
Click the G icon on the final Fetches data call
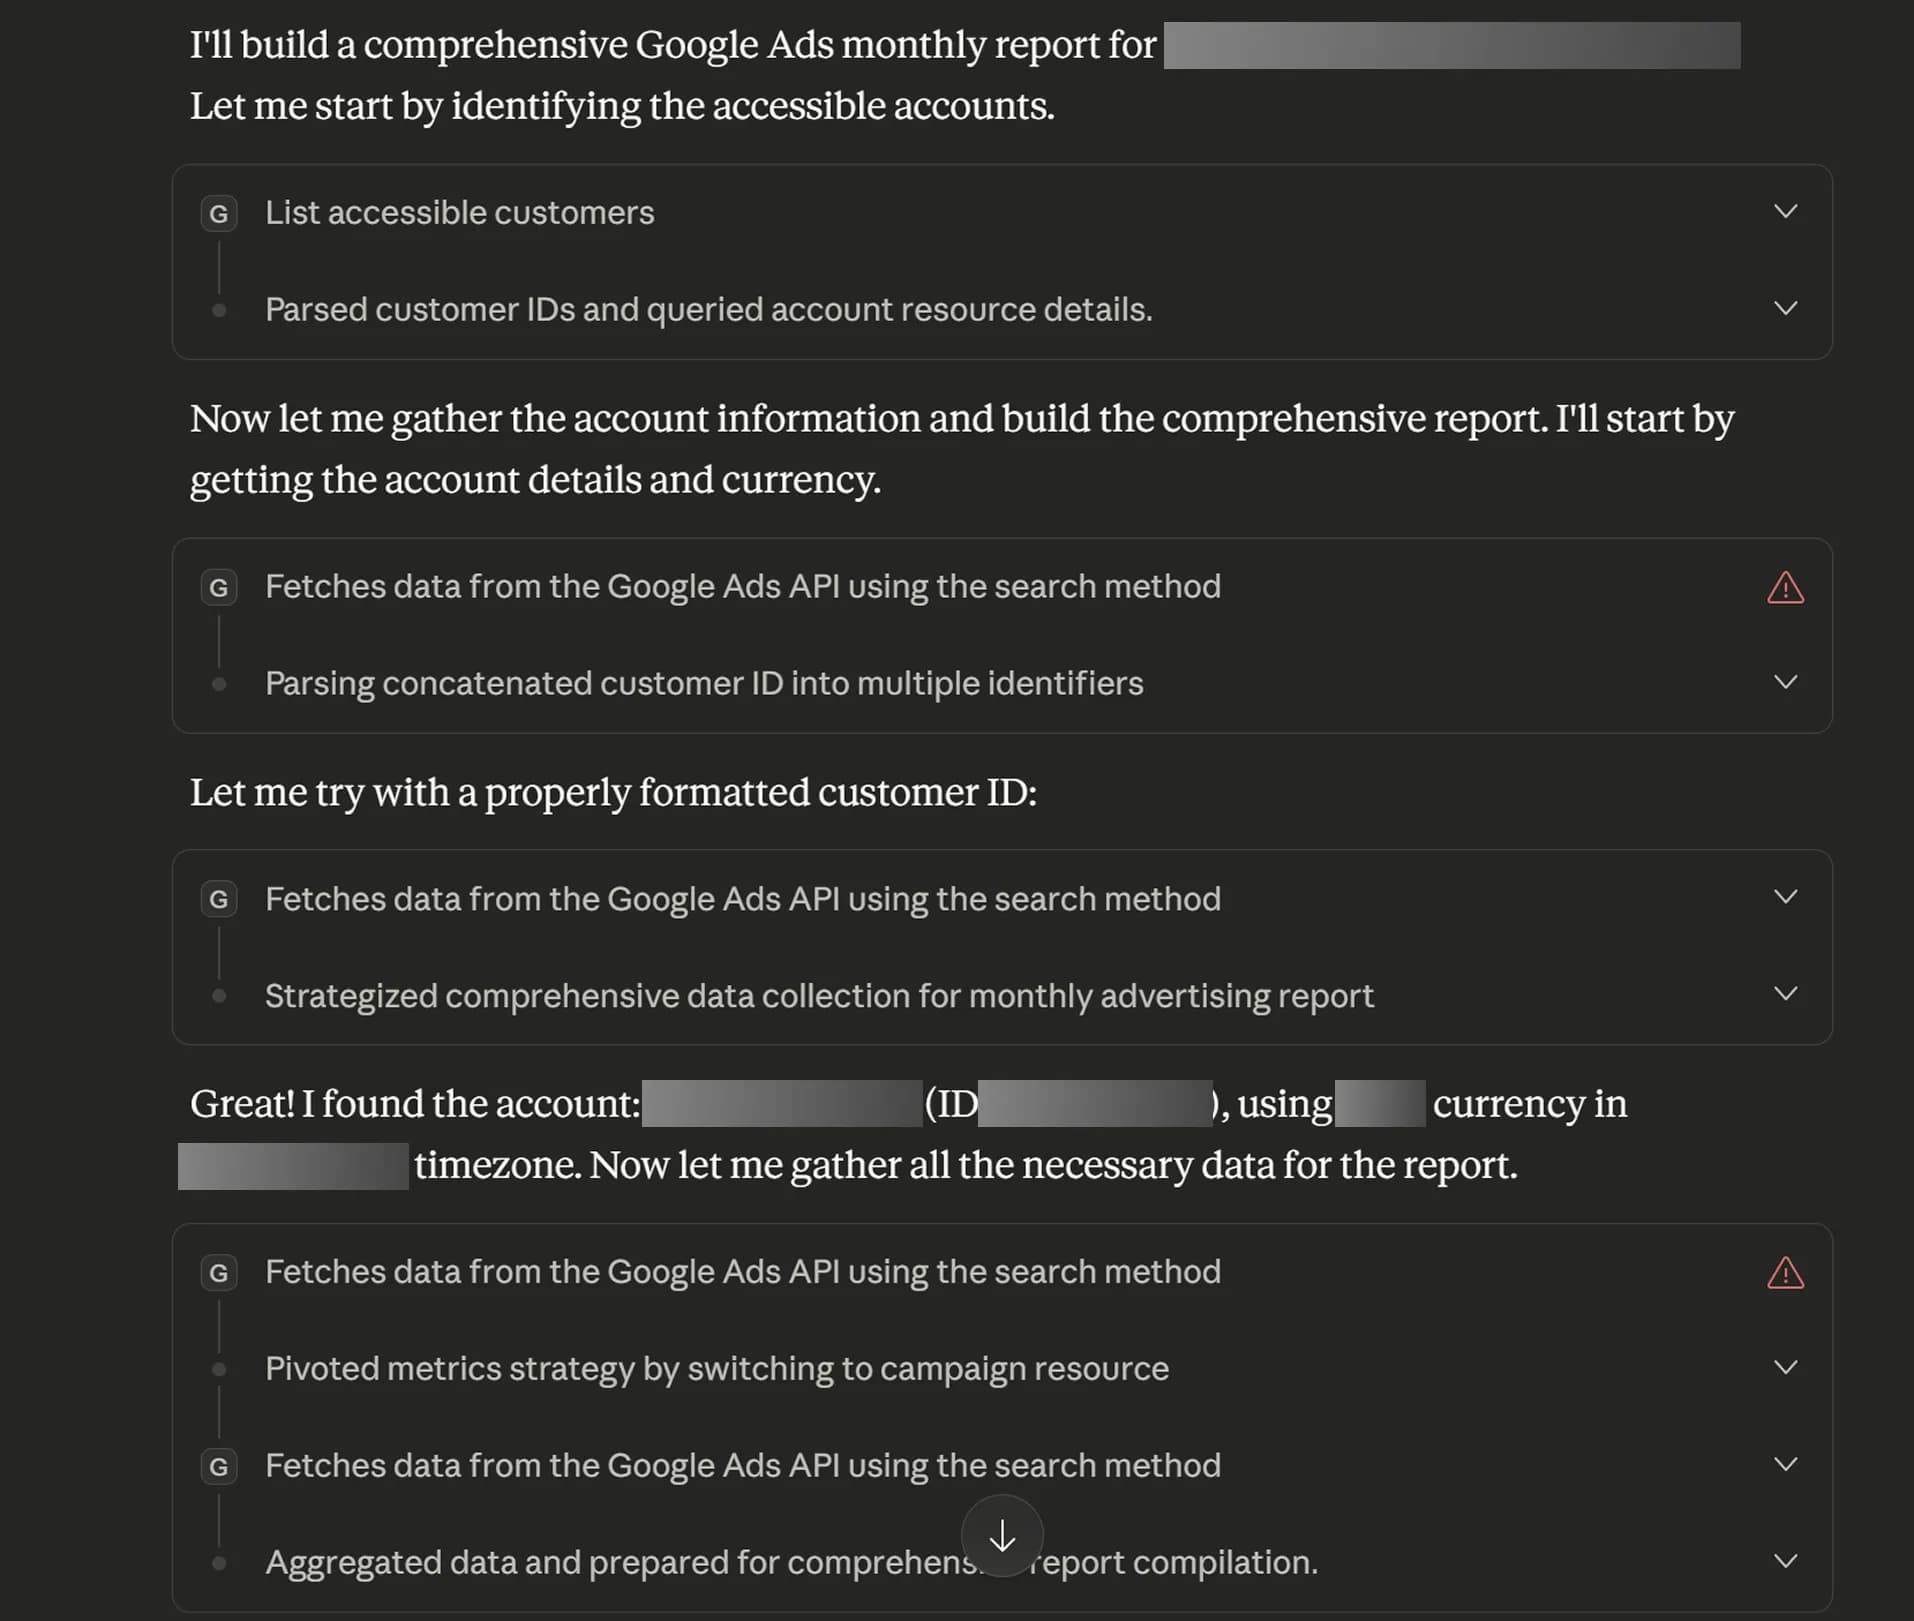click(219, 1467)
